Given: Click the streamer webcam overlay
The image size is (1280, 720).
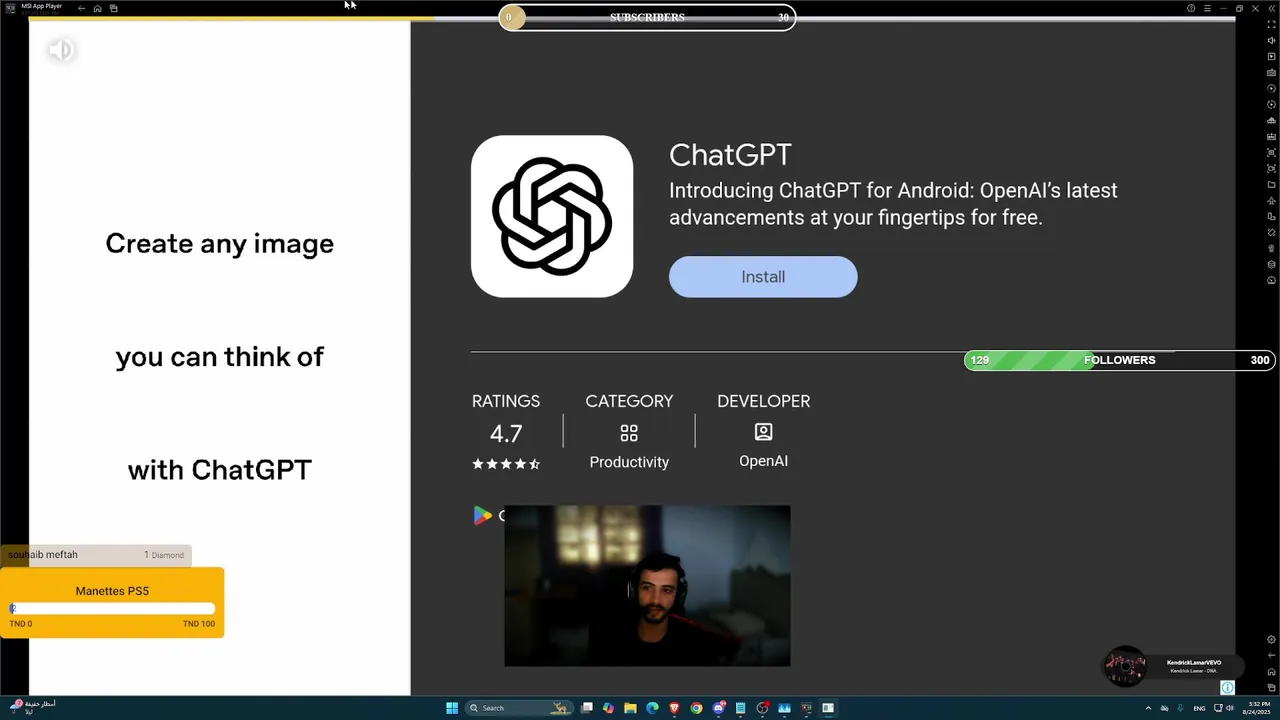Looking at the screenshot, I should [x=647, y=586].
